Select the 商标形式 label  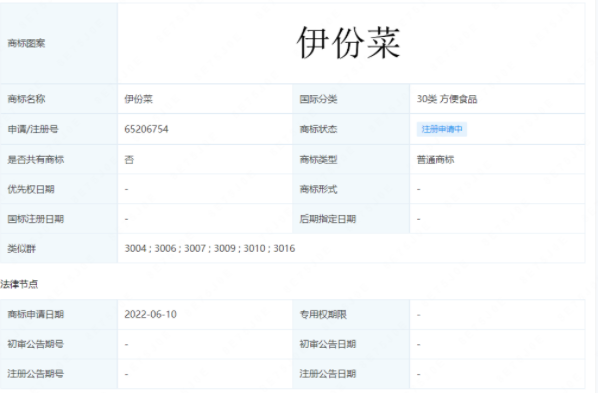coord(318,189)
